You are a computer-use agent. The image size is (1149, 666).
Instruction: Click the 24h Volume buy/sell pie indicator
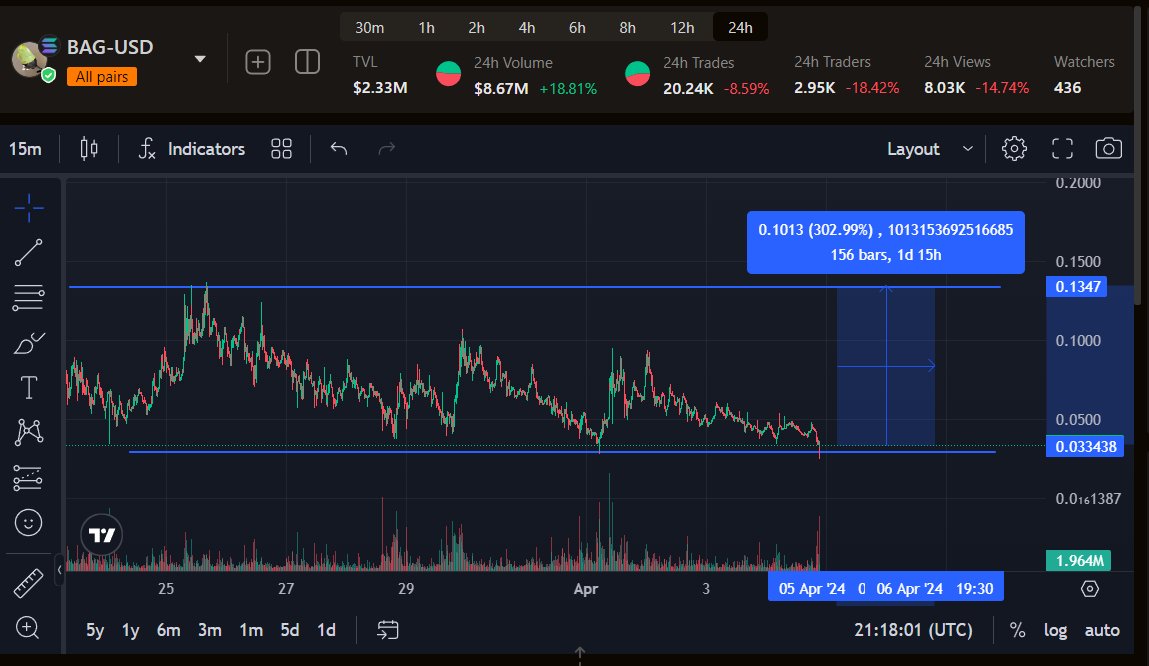(448, 73)
